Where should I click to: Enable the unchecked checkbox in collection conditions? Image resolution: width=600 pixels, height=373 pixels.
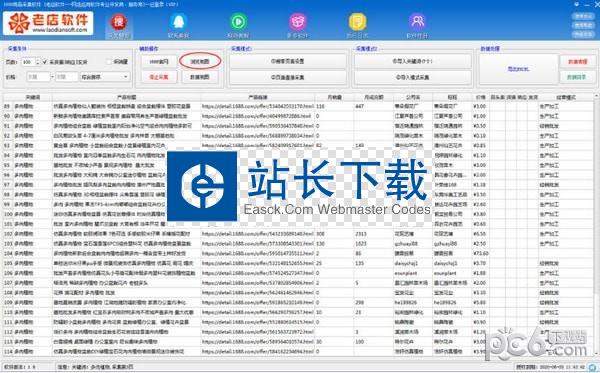point(109,62)
